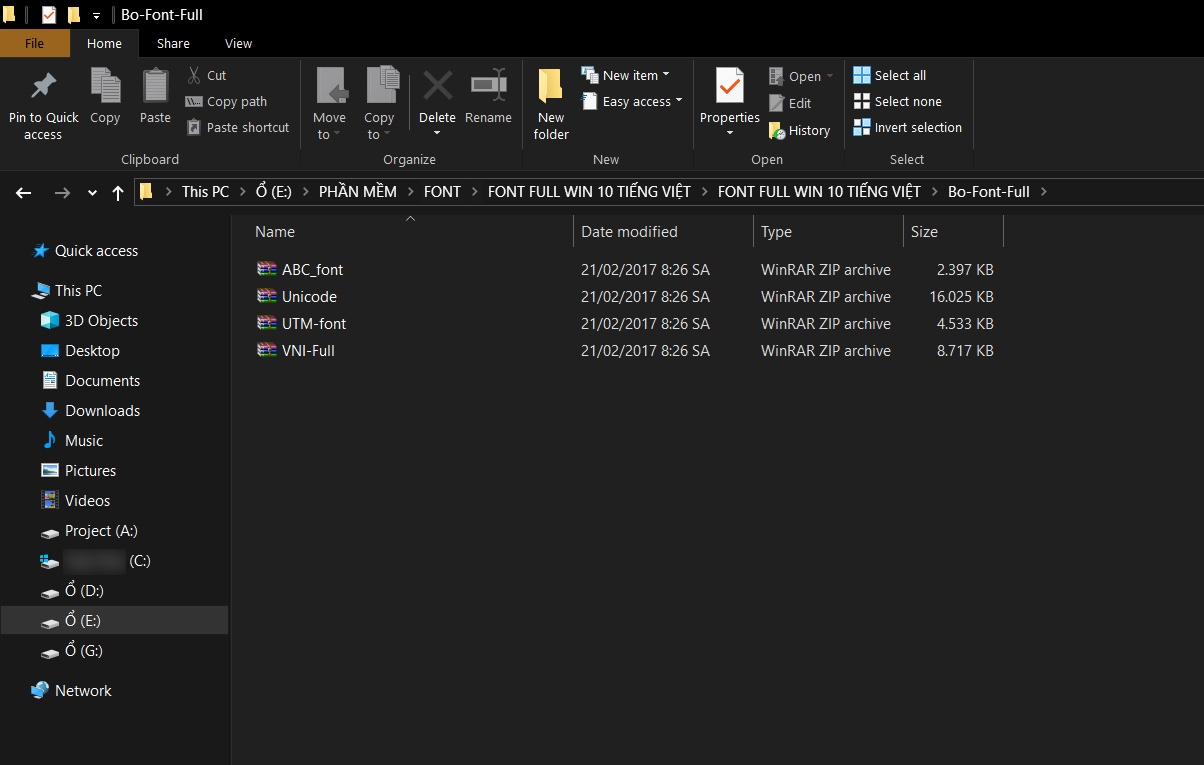Open the File tab
1204x765 pixels.
tap(34, 43)
